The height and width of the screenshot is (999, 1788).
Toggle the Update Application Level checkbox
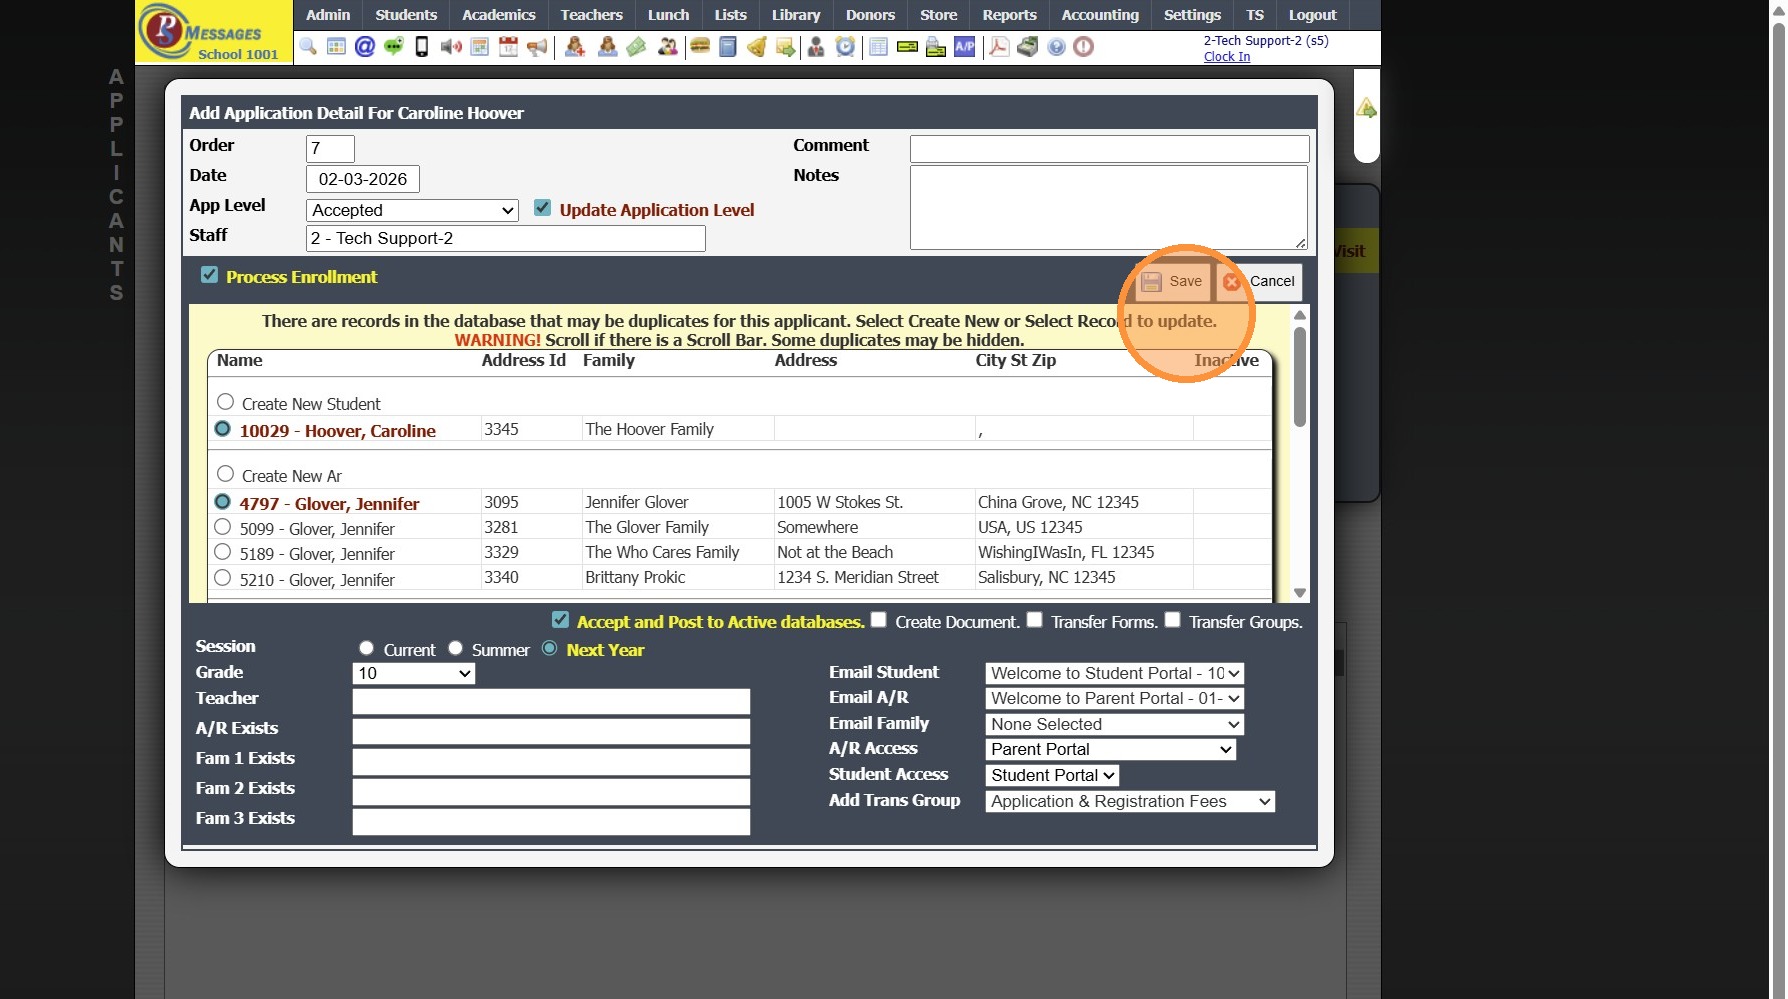point(543,208)
